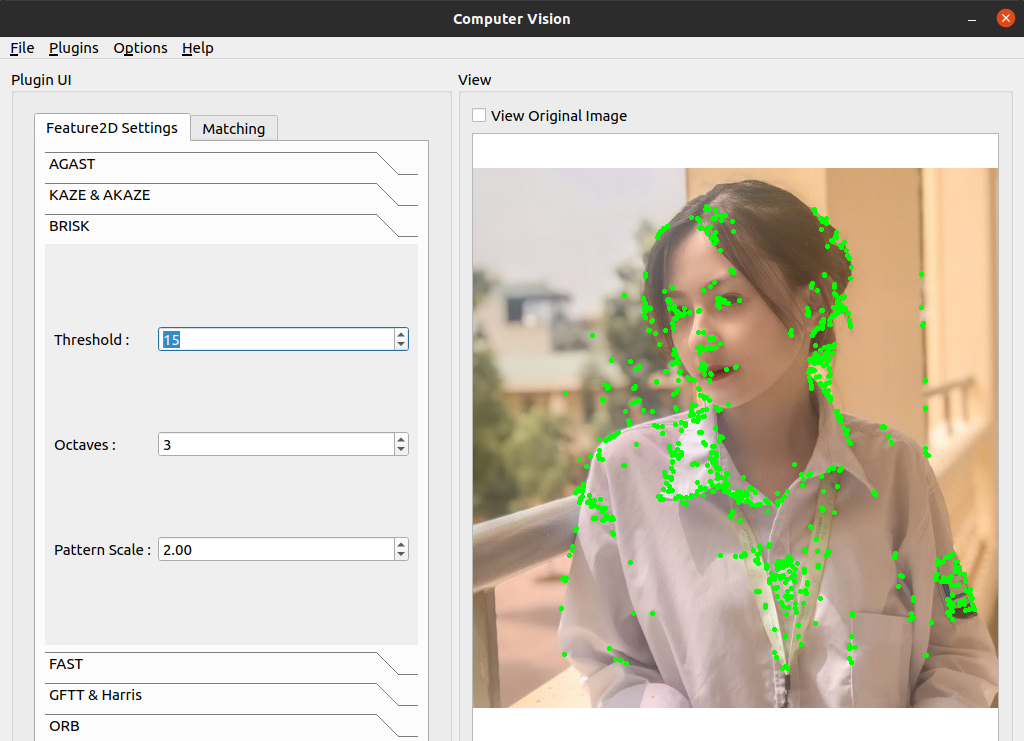Open the File menu
The height and width of the screenshot is (741, 1024).
click(22, 48)
